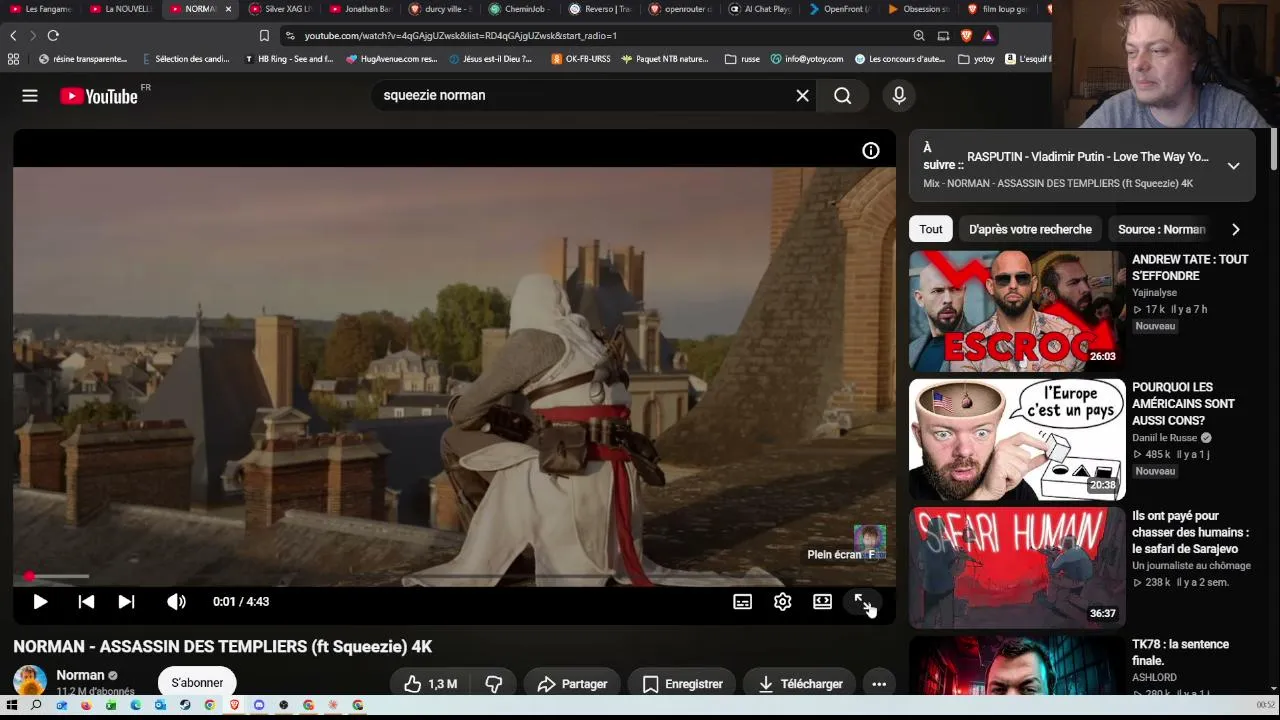Skip to the previous video
The width and height of the screenshot is (1280, 720).
click(86, 602)
